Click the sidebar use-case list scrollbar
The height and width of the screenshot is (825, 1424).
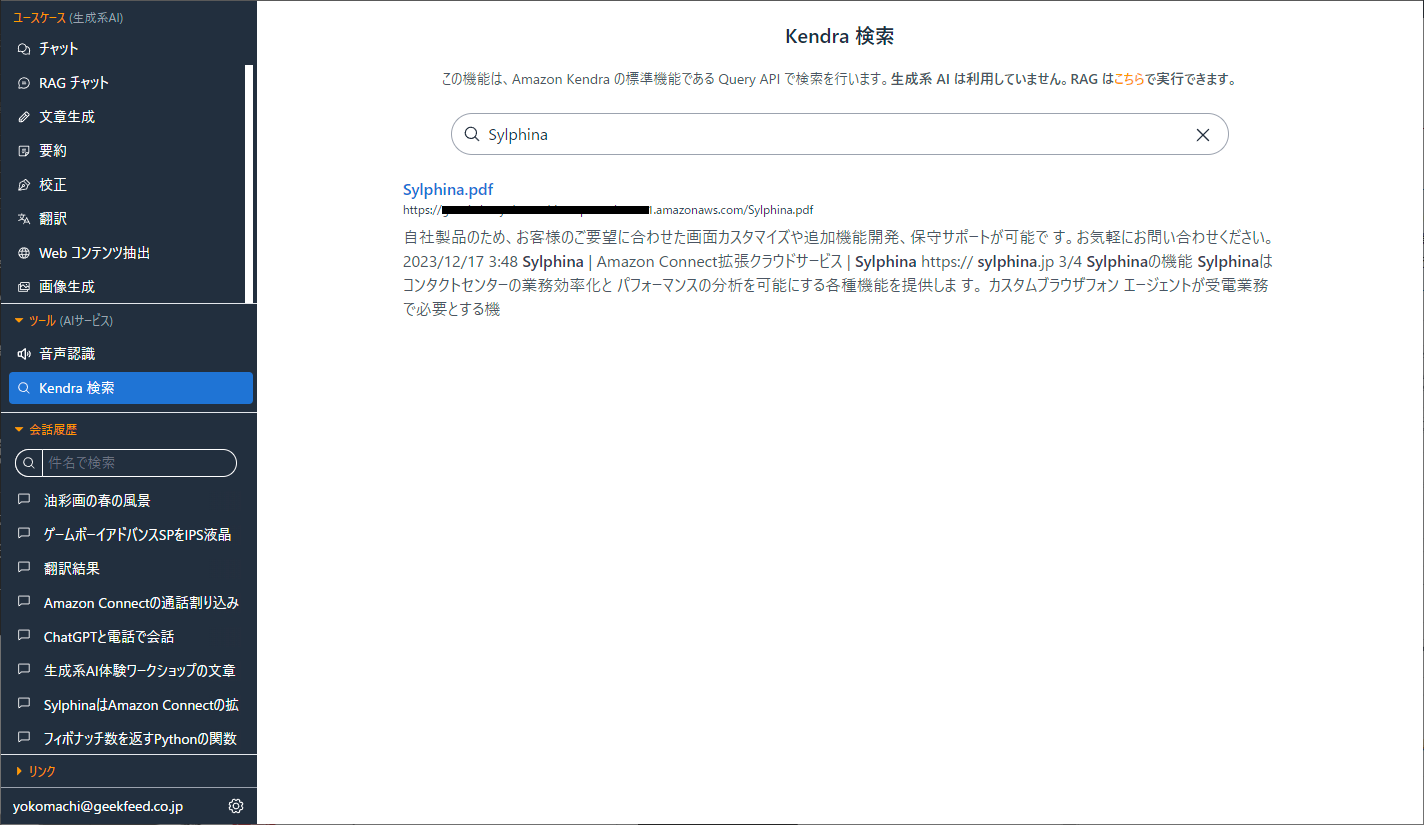pos(249,184)
